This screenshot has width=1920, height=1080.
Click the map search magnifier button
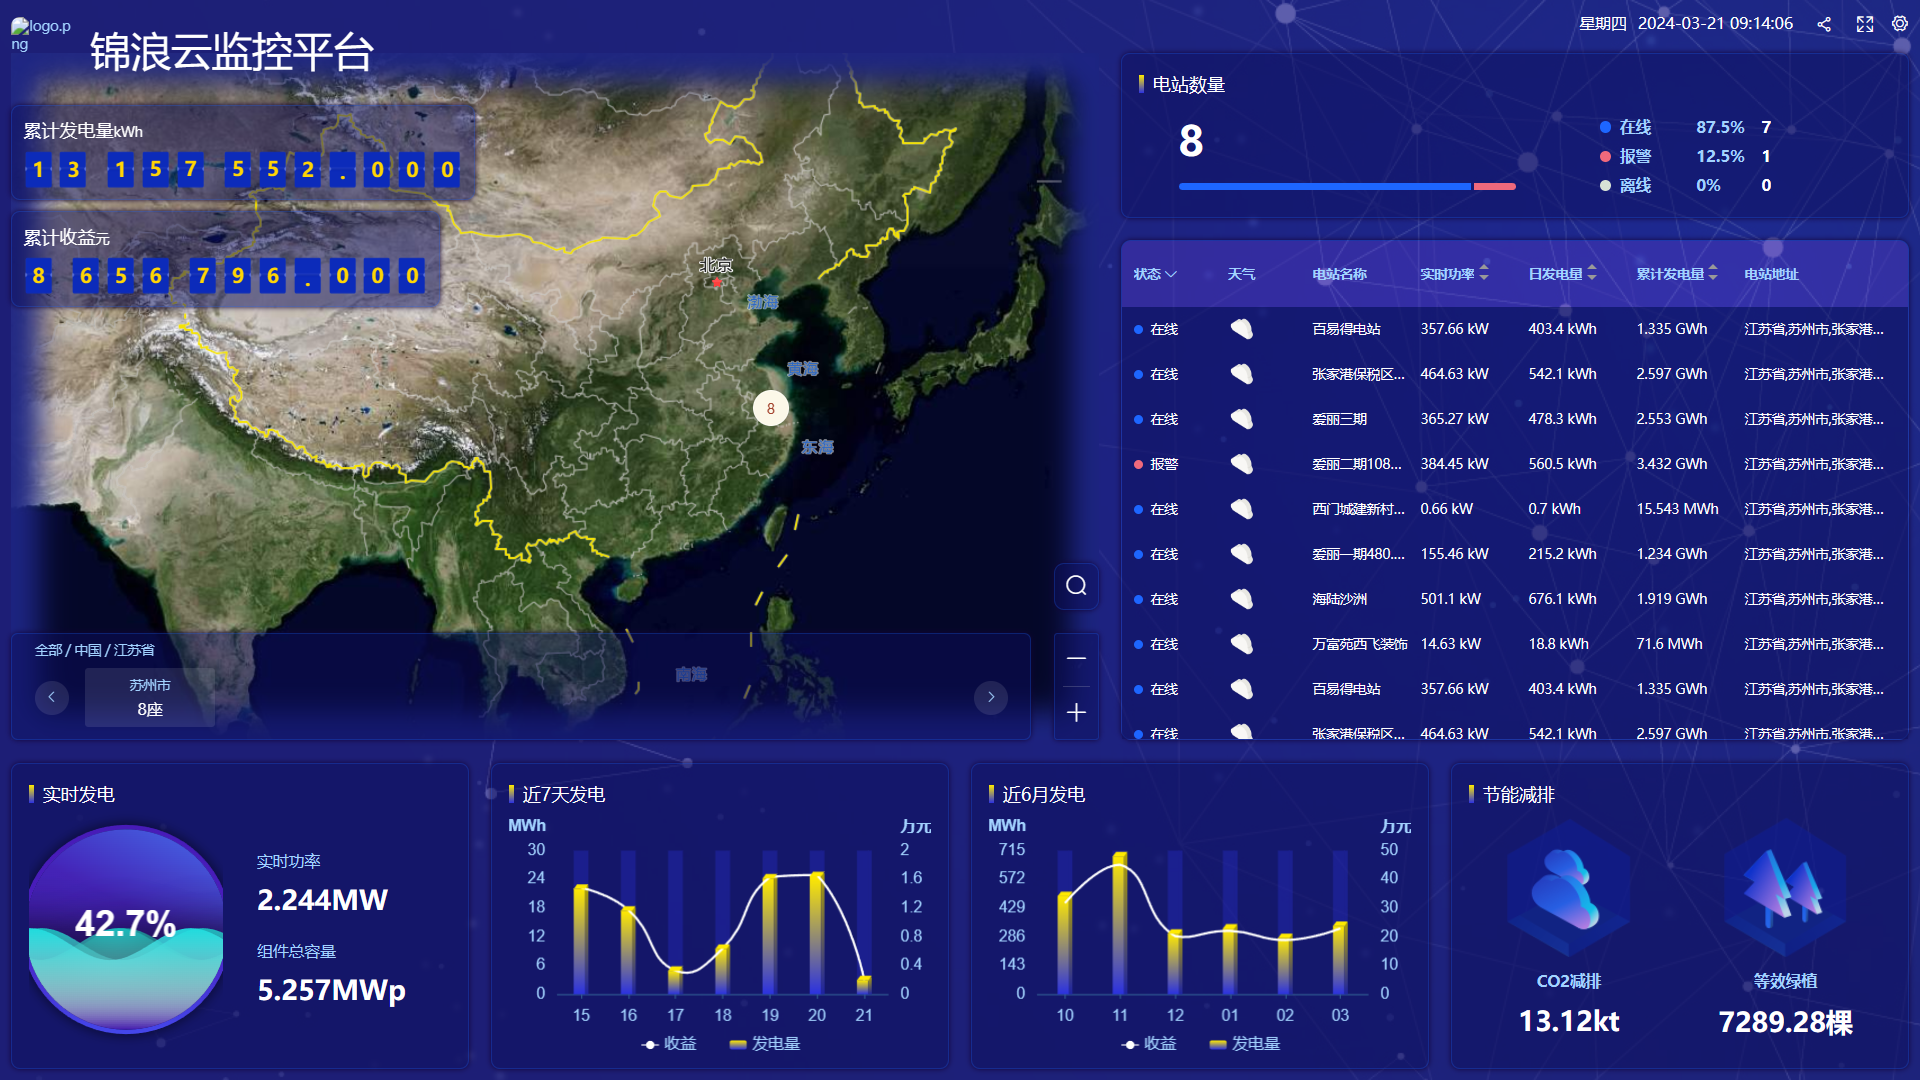[x=1076, y=586]
